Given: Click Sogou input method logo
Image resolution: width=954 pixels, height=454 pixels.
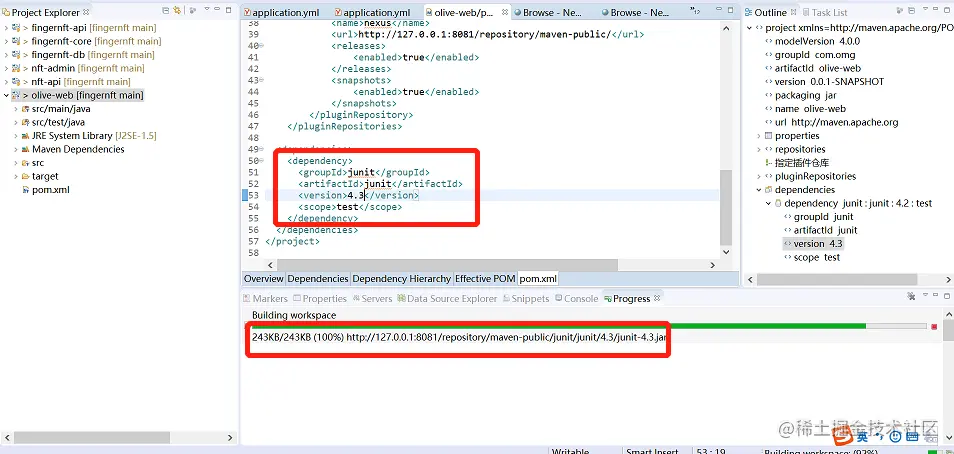Looking at the screenshot, I should pos(843,436).
